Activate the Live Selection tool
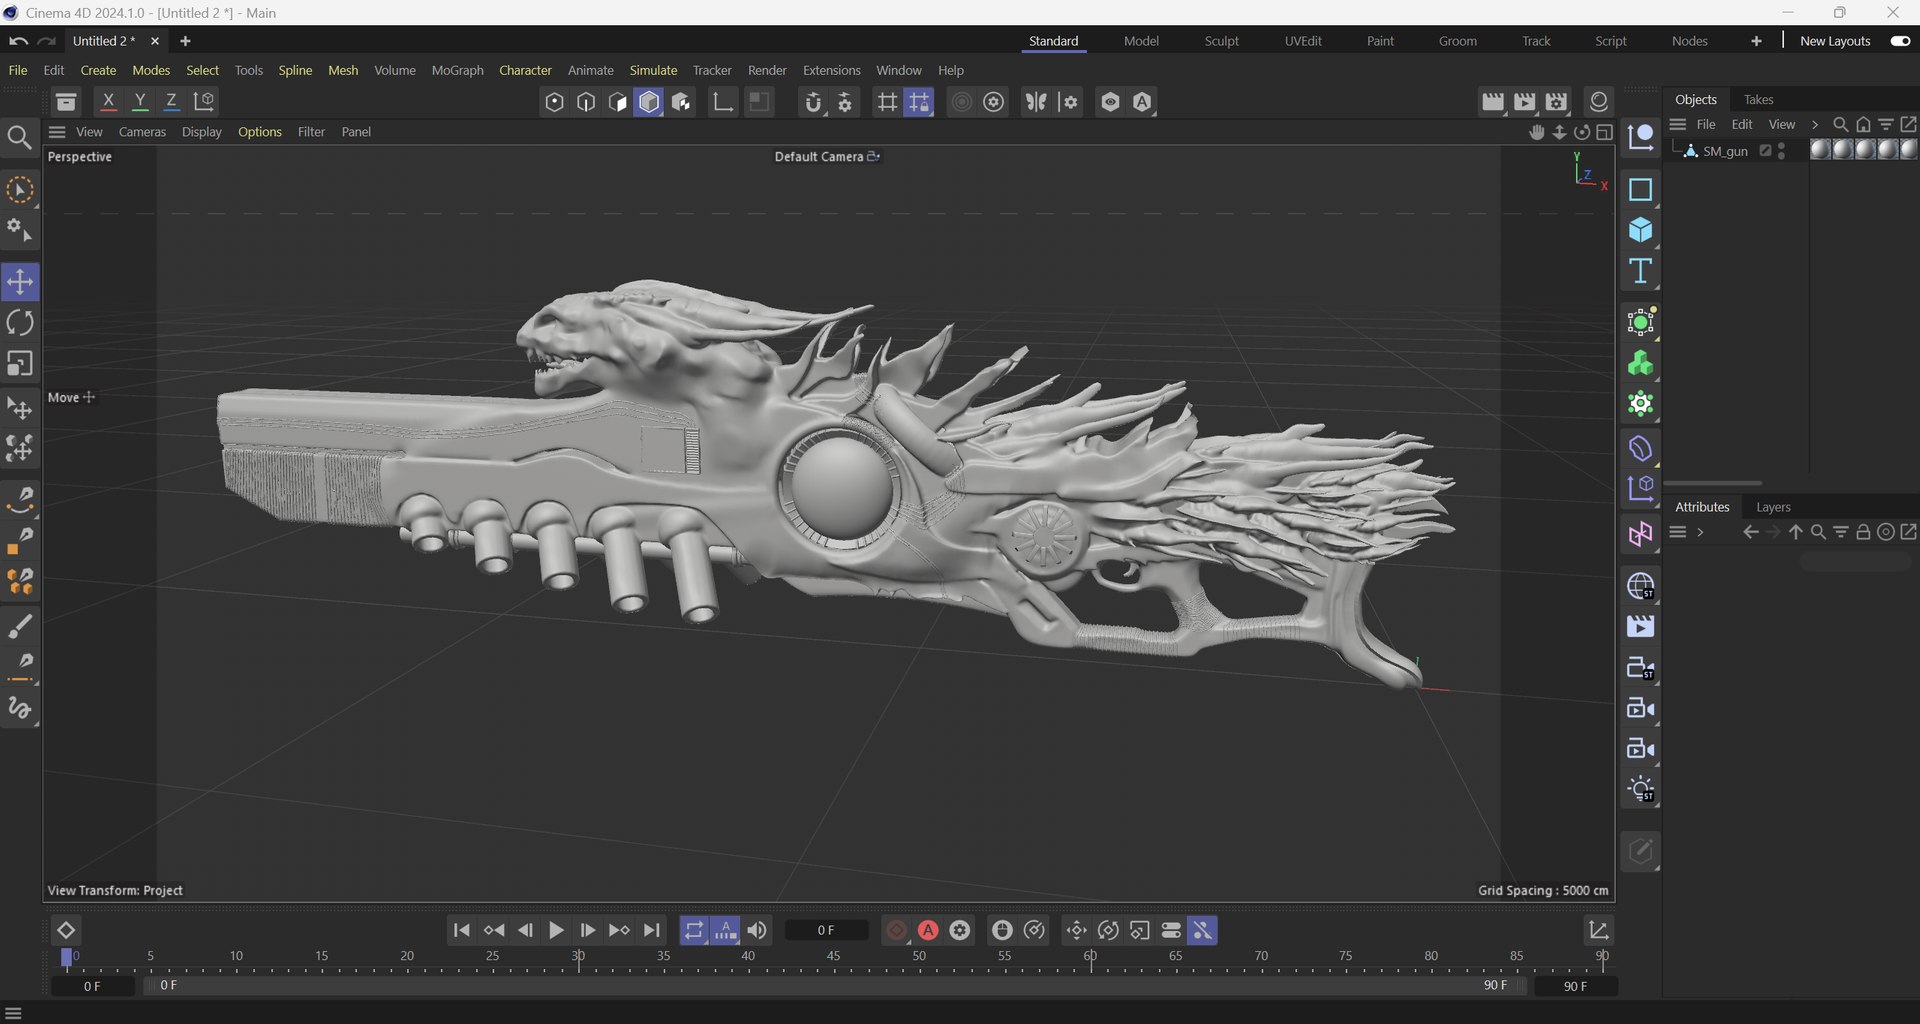 (20, 190)
